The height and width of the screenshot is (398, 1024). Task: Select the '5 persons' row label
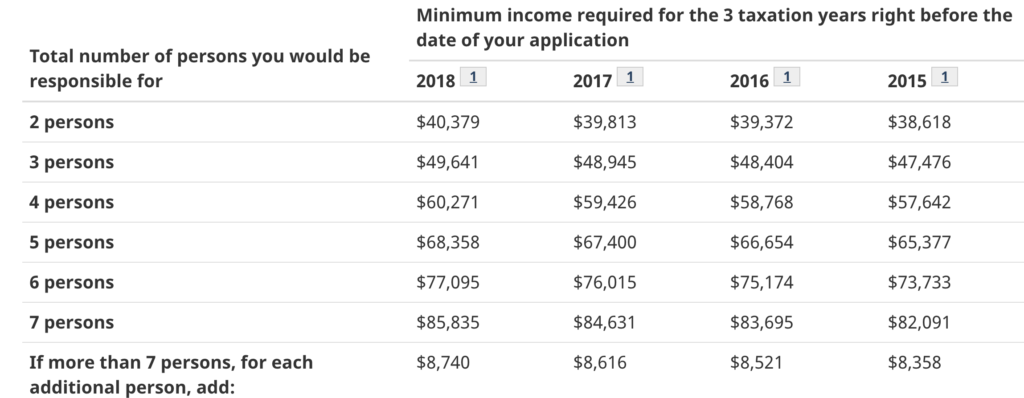71,242
